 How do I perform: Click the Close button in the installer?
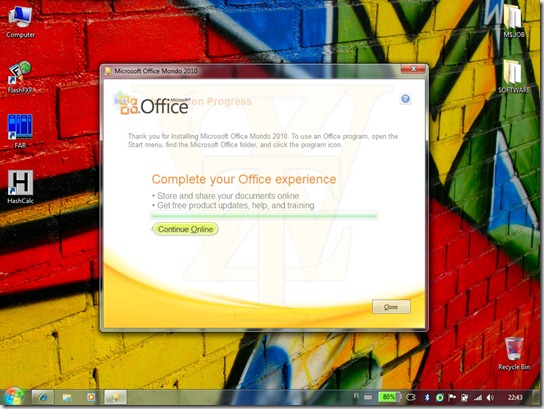coord(391,307)
